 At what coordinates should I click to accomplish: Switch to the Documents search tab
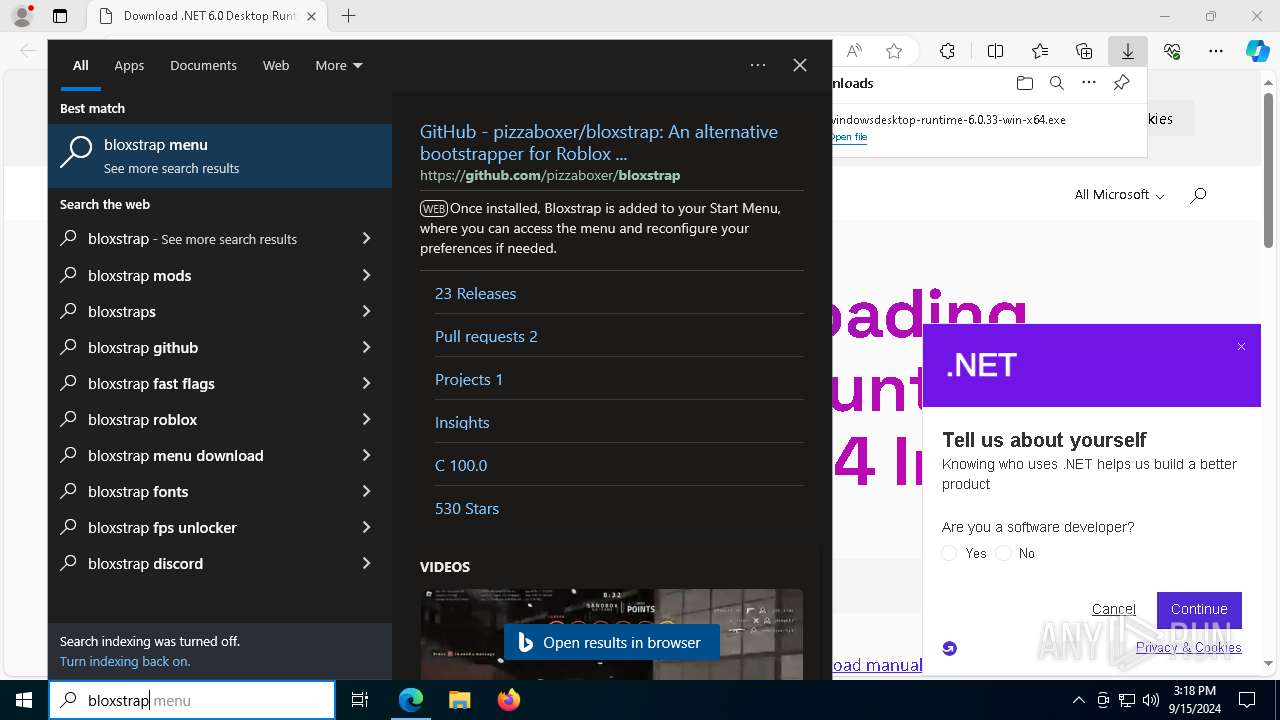click(203, 65)
